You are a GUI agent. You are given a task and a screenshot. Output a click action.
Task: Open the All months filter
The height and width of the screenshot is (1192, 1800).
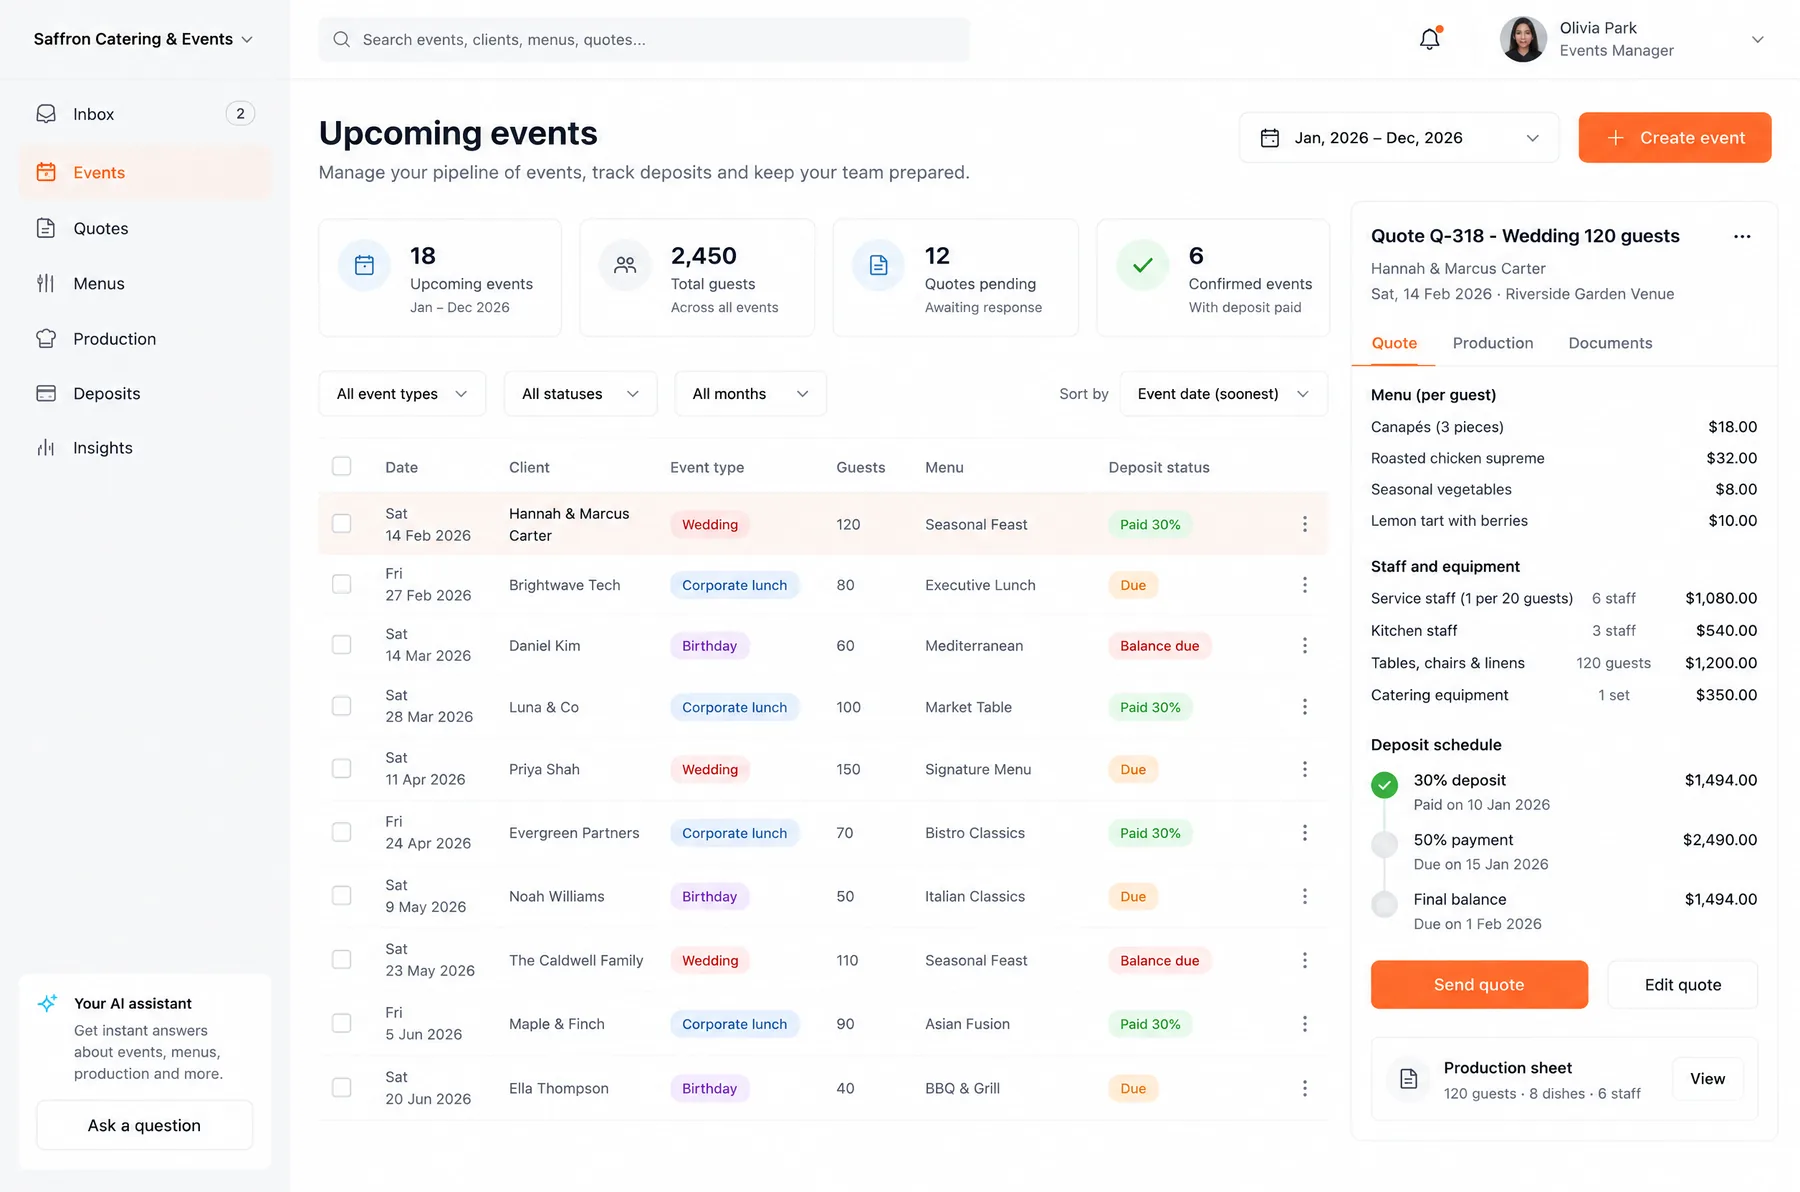coord(750,394)
